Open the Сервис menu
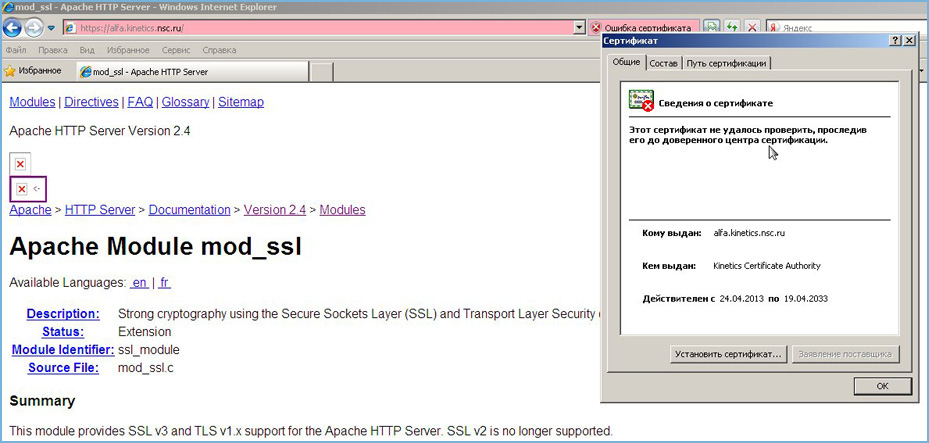 176,50
